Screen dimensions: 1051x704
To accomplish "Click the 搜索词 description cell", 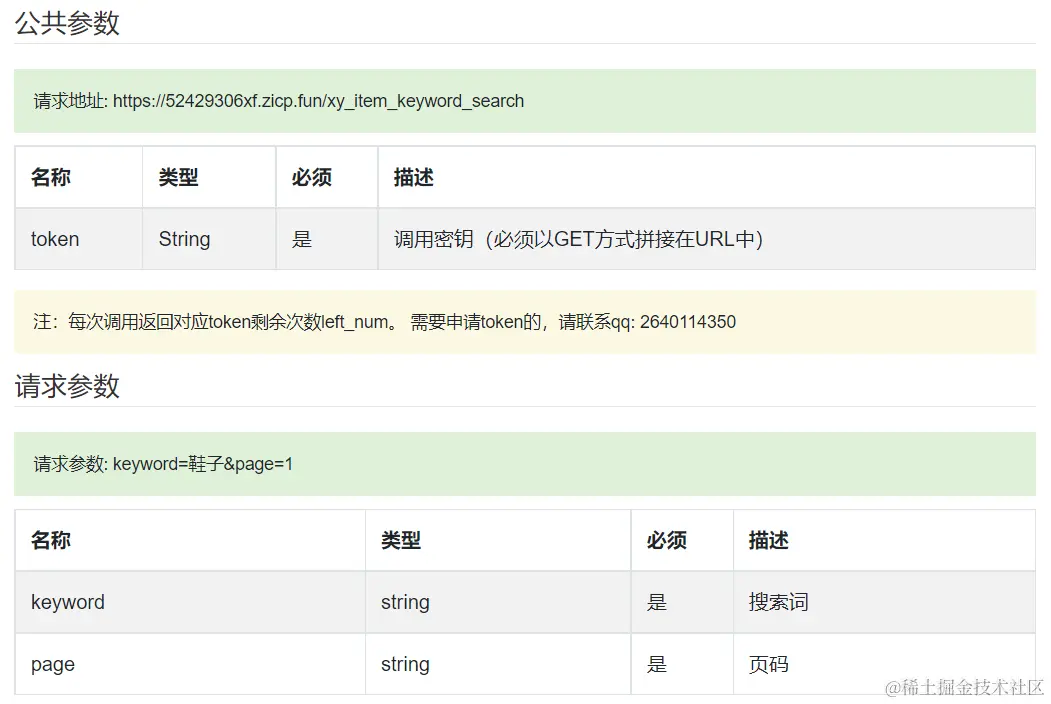I will click(885, 602).
